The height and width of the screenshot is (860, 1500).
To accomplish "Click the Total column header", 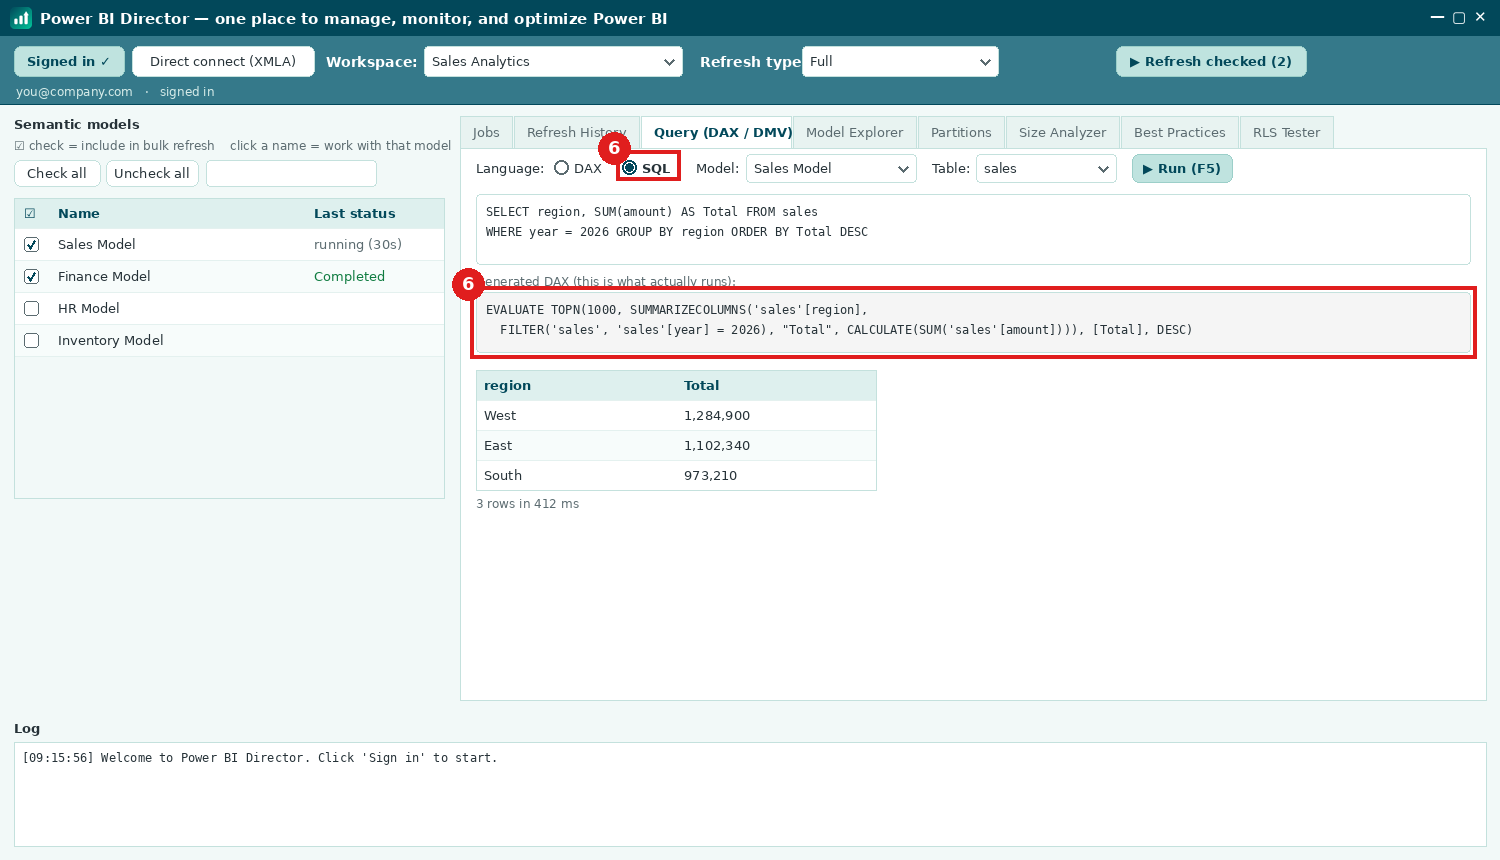I will coord(701,385).
